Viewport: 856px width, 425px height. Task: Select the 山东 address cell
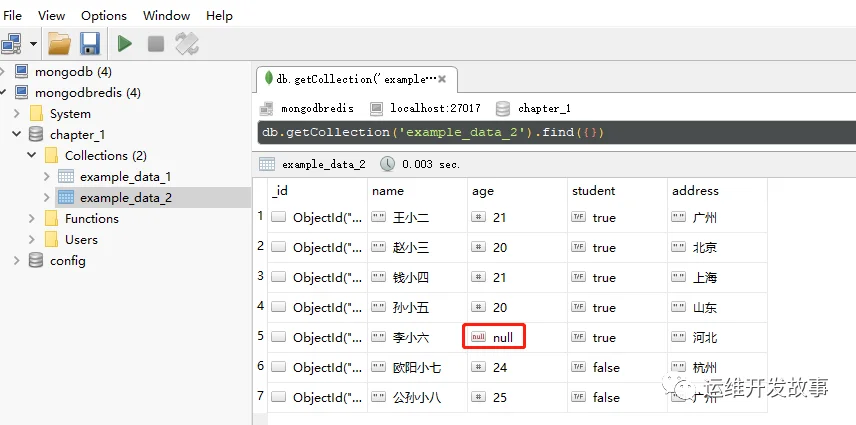[x=717, y=308]
